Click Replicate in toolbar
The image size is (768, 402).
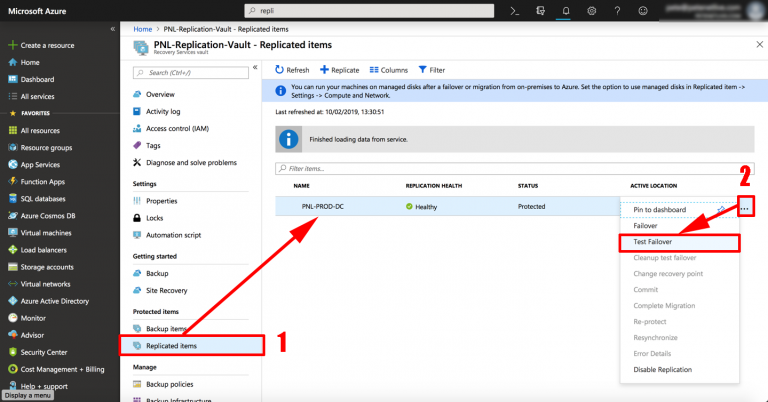tap(339, 70)
